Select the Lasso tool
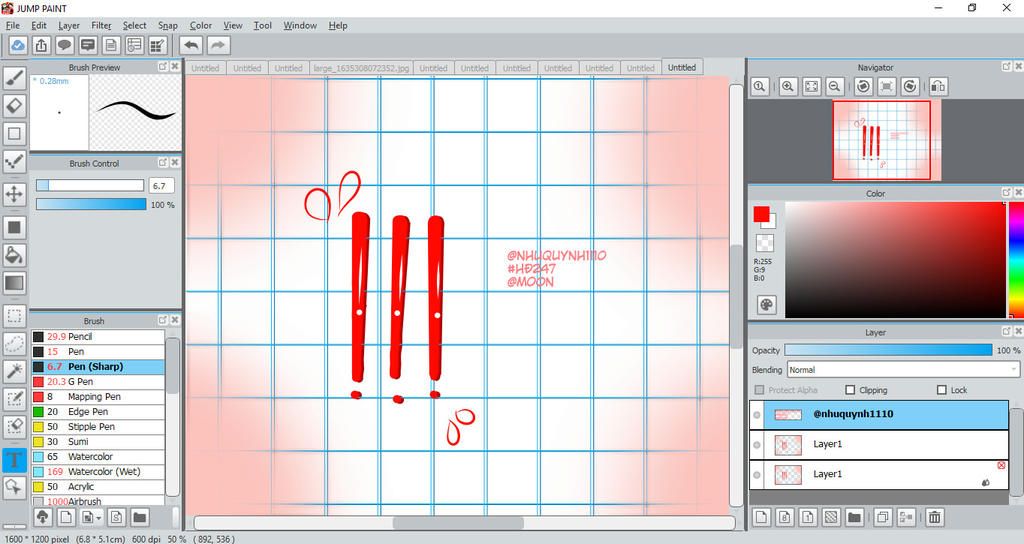The height and width of the screenshot is (544, 1024). [14, 344]
